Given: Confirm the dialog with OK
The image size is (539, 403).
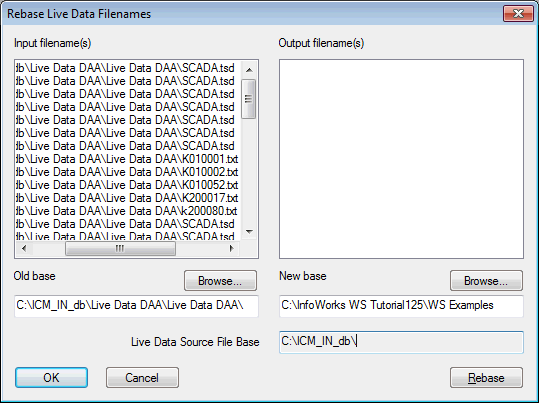Looking at the screenshot, I should [51, 378].
